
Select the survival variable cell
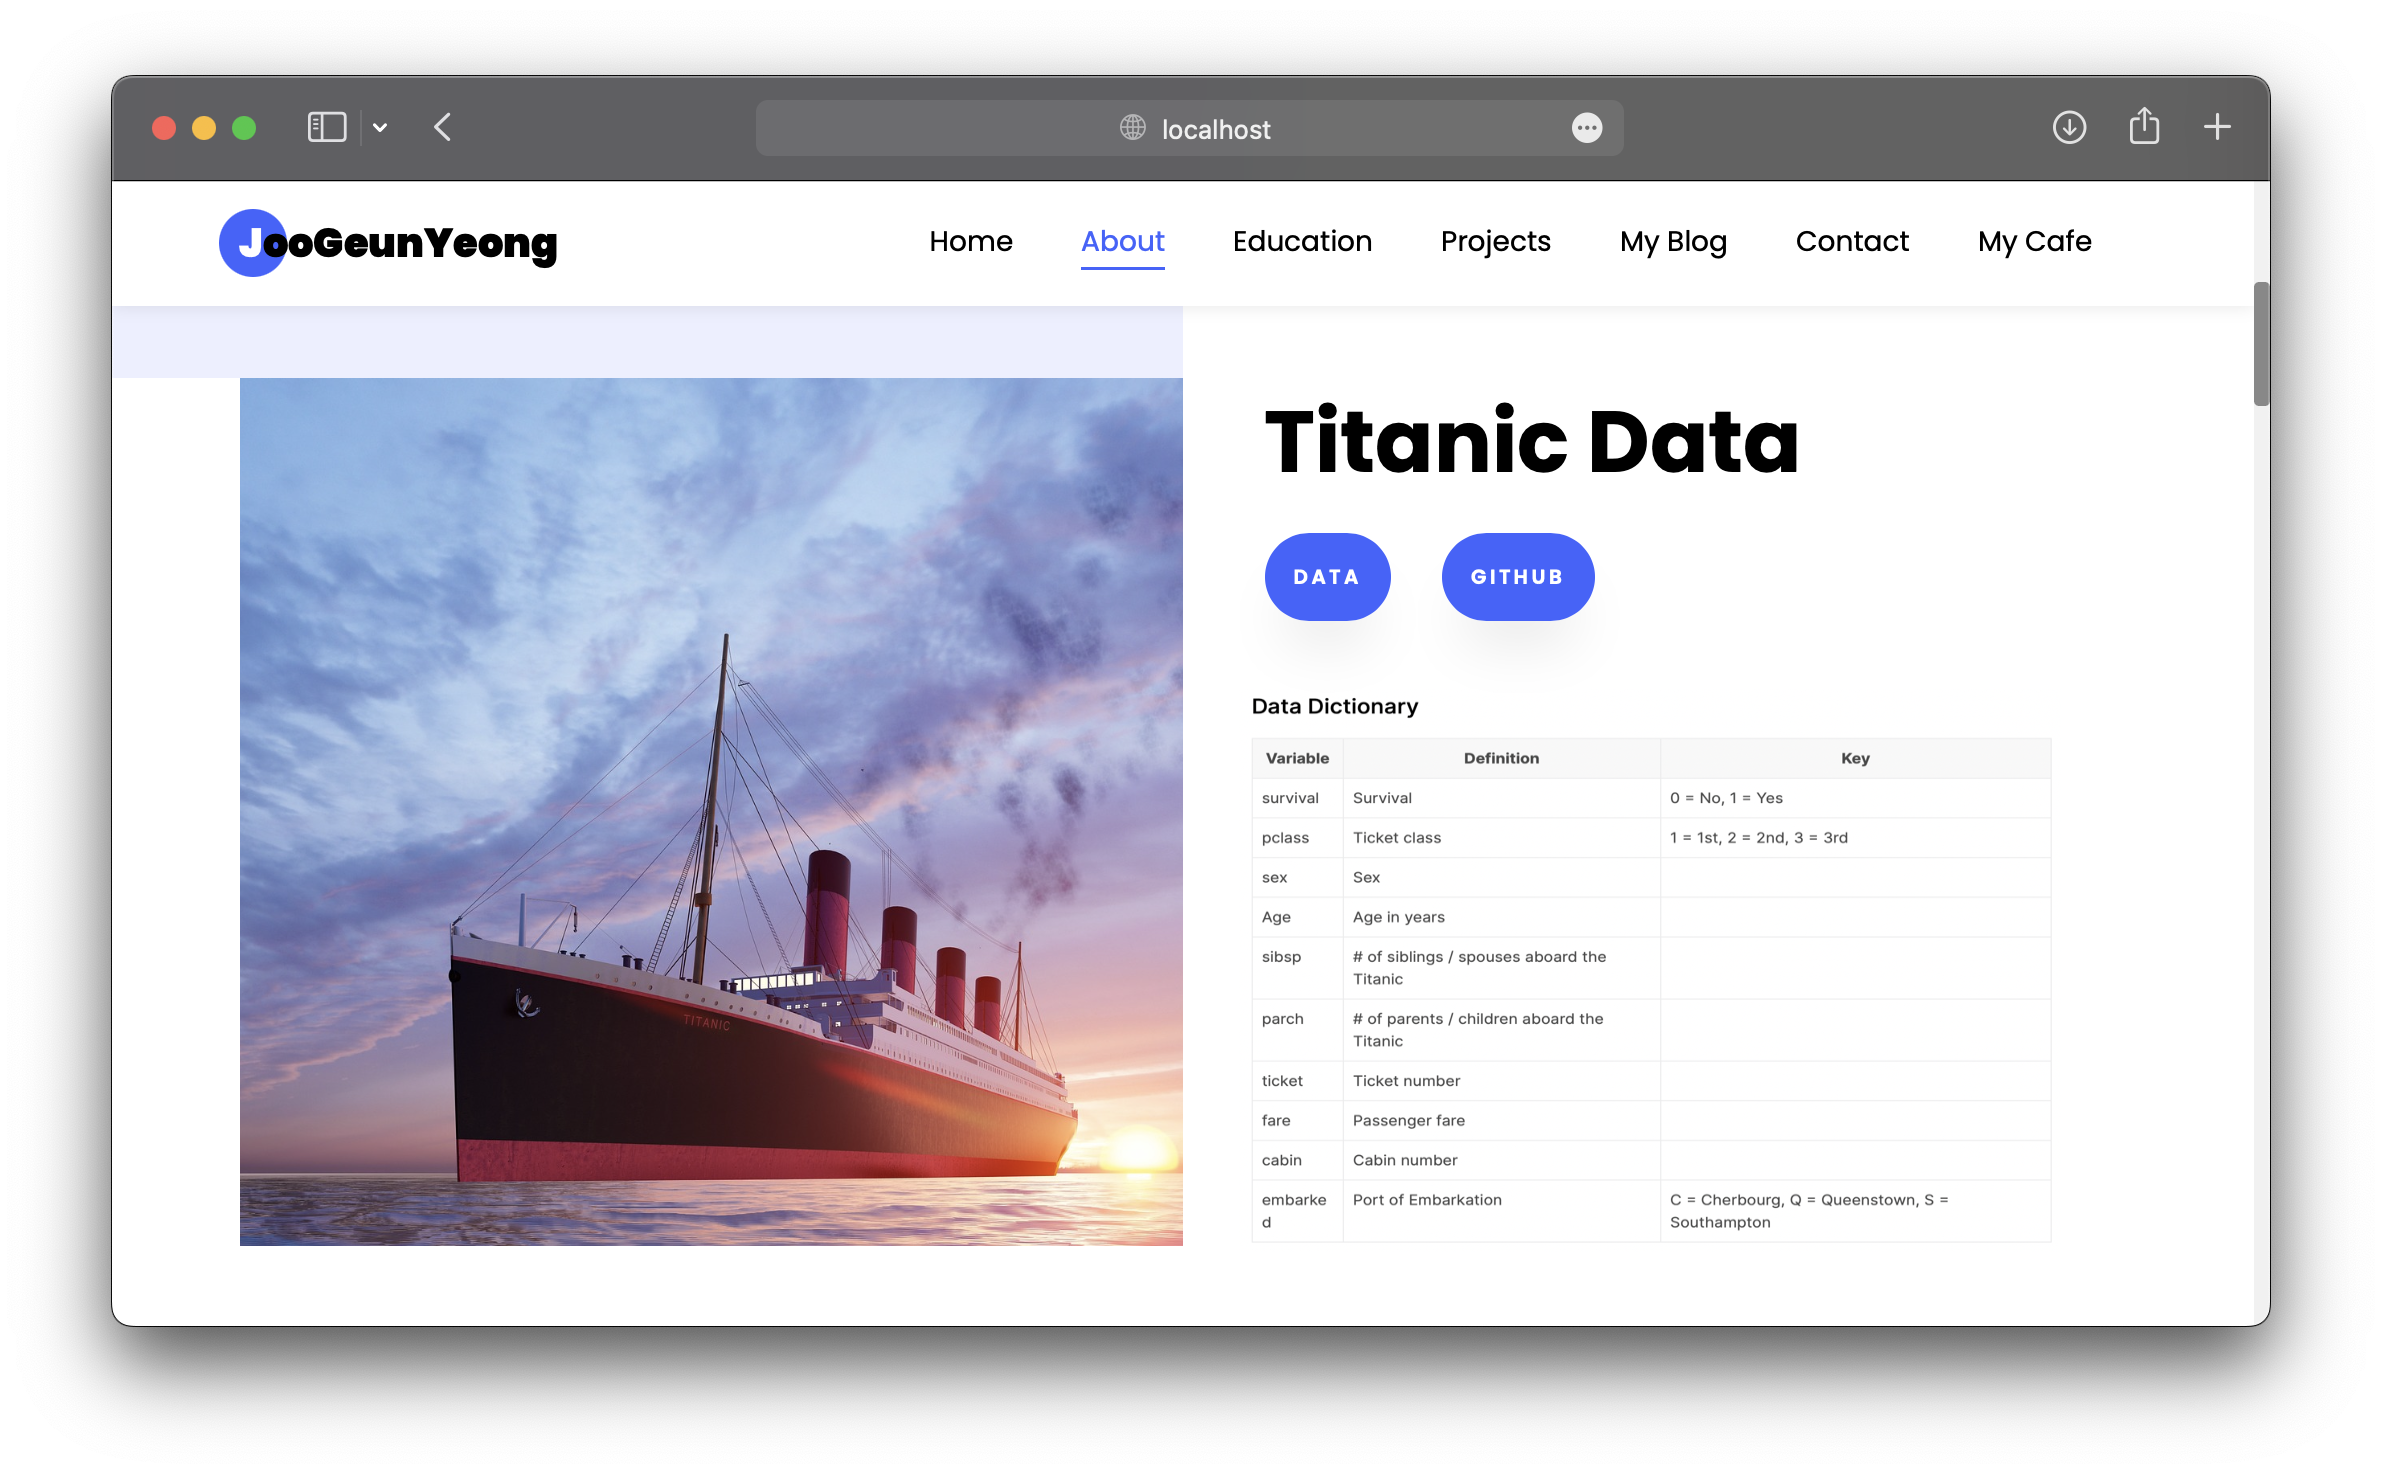(x=1297, y=798)
